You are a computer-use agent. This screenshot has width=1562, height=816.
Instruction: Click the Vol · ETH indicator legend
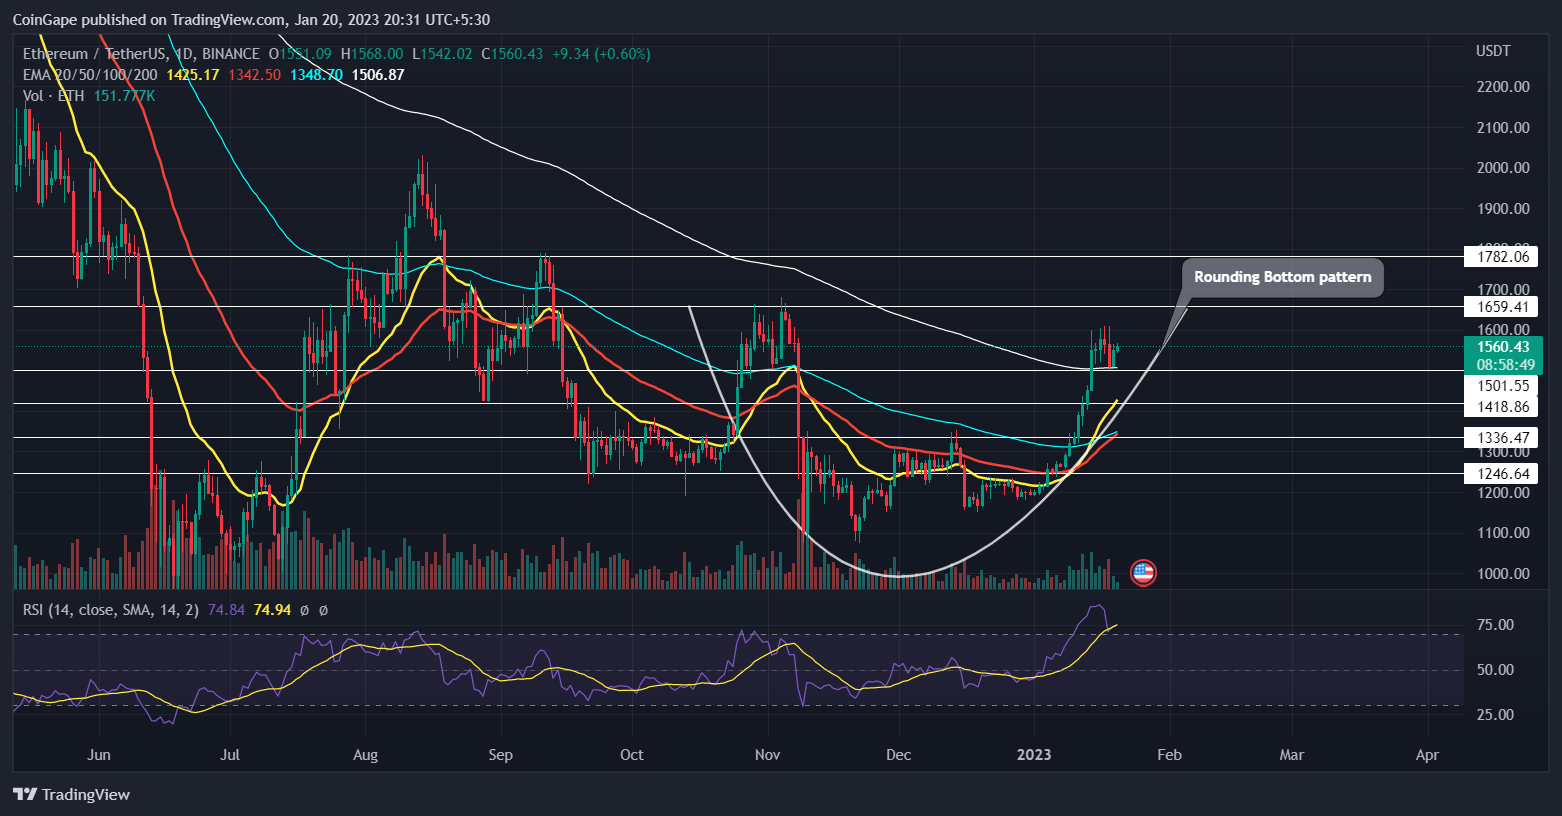click(54, 96)
